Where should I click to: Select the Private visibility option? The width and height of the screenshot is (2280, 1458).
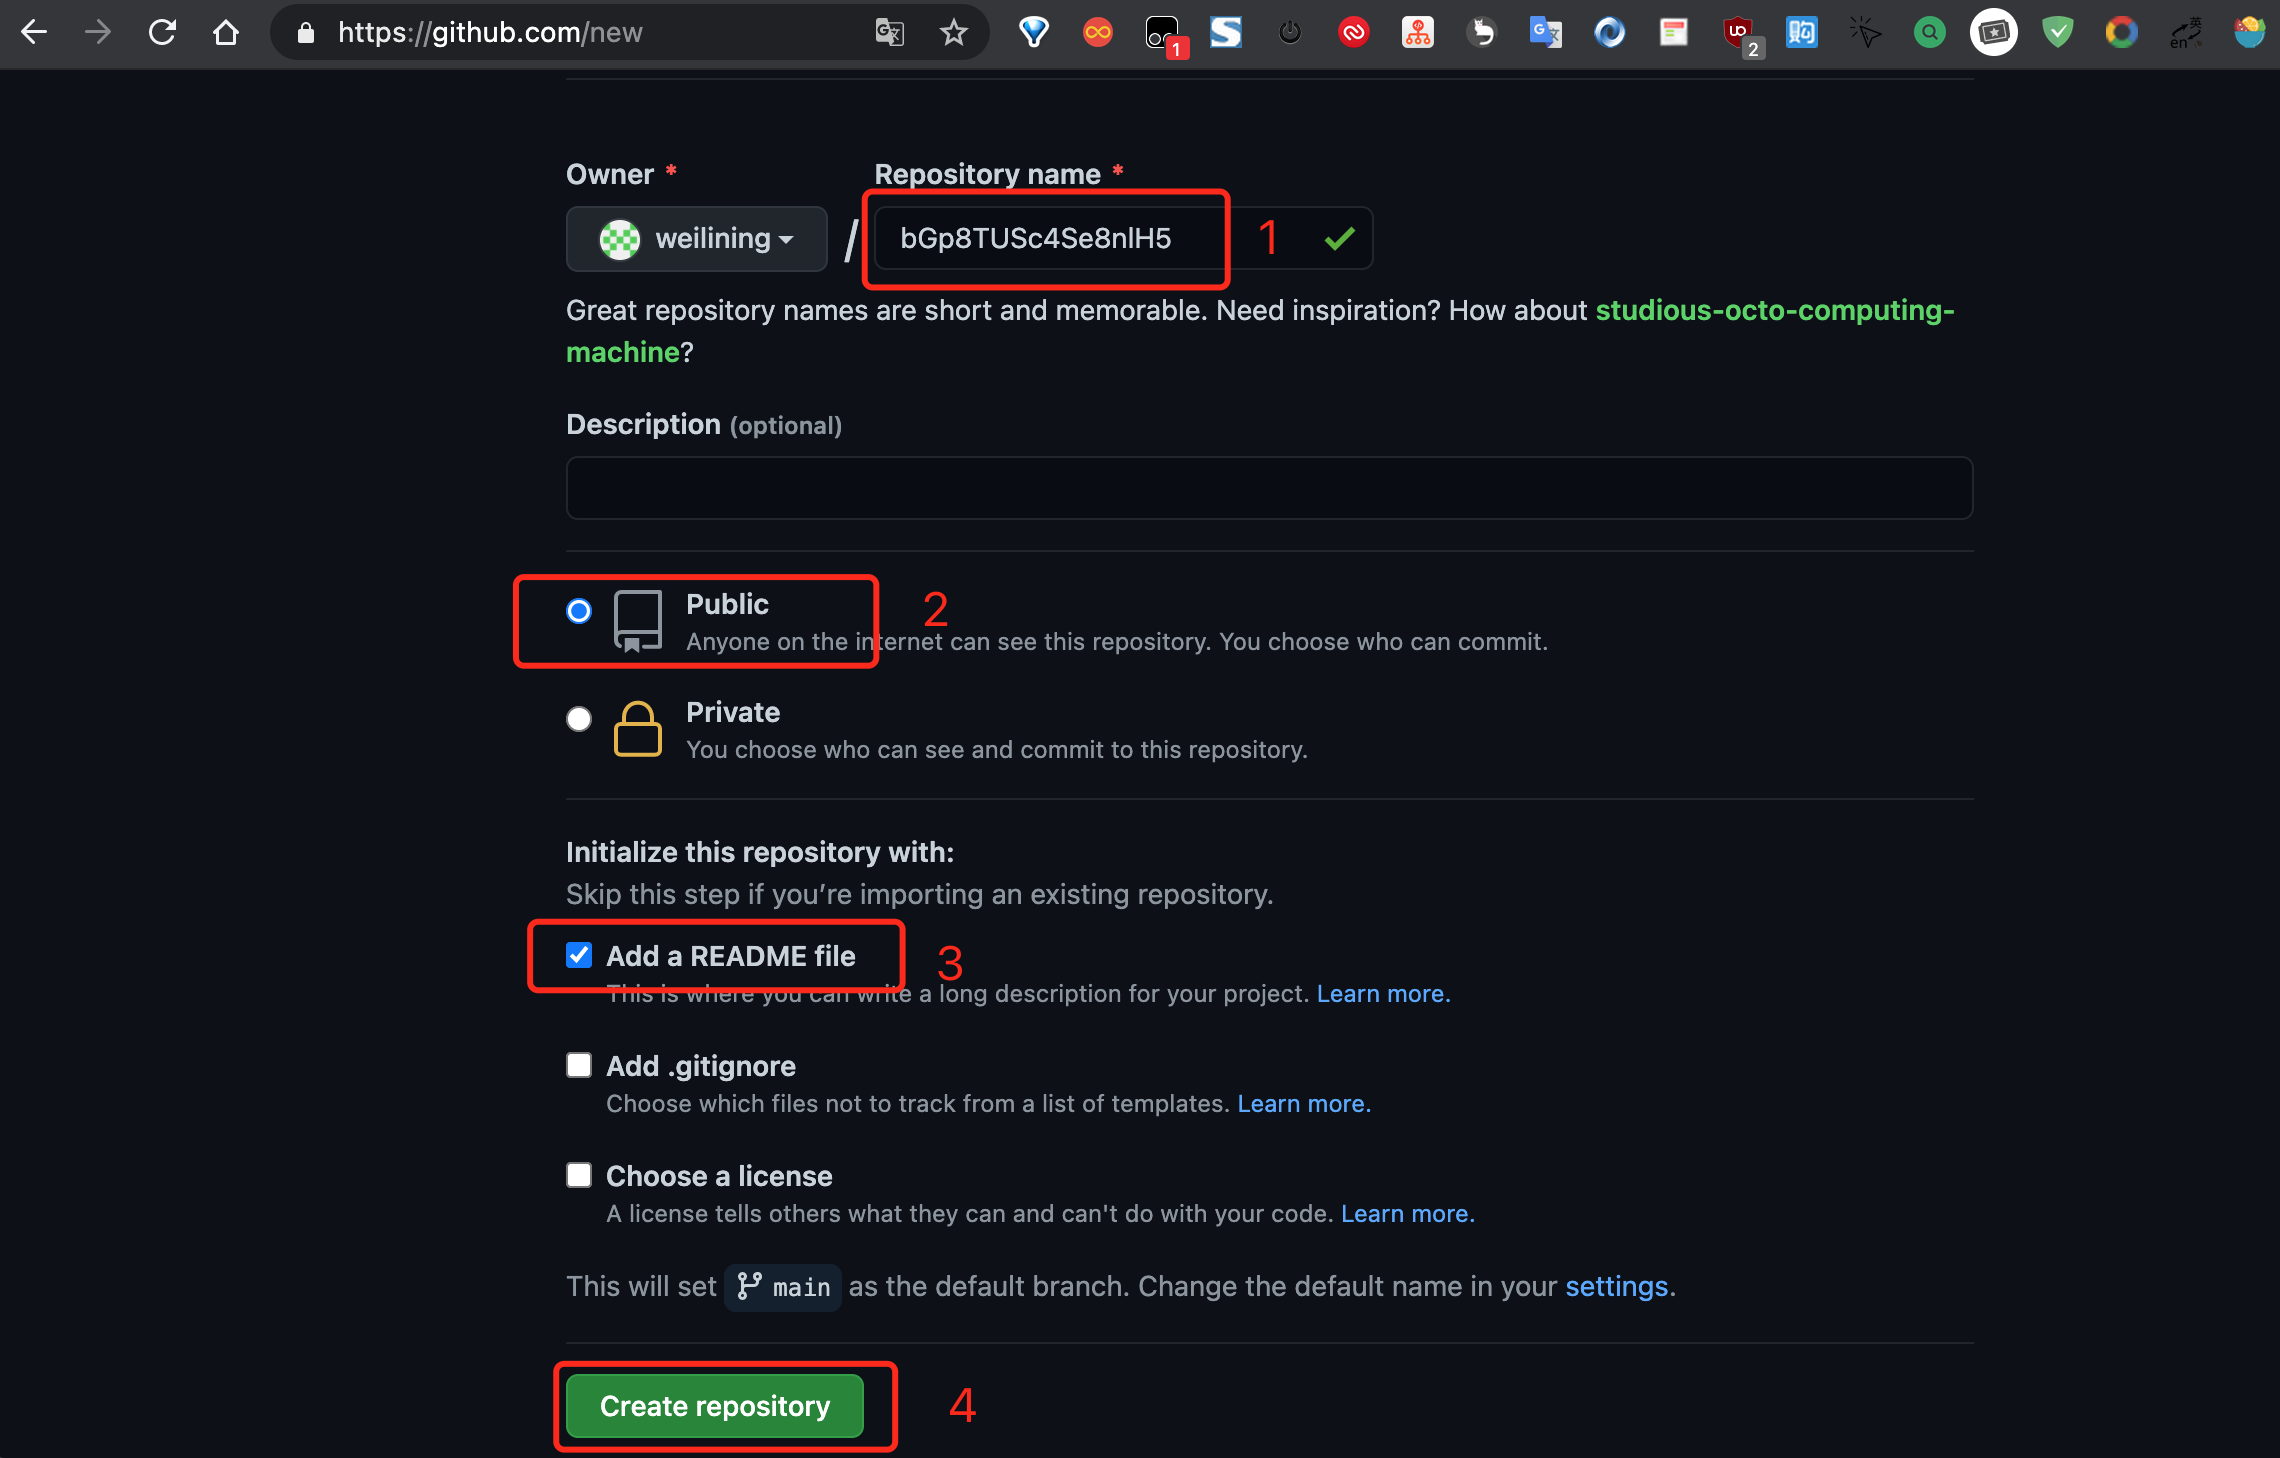coord(579,719)
